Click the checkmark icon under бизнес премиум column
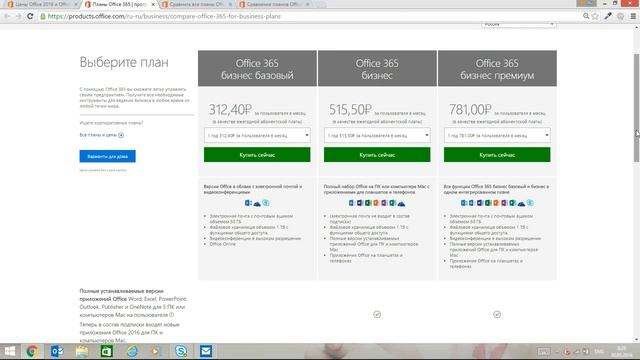 [x=497, y=314]
